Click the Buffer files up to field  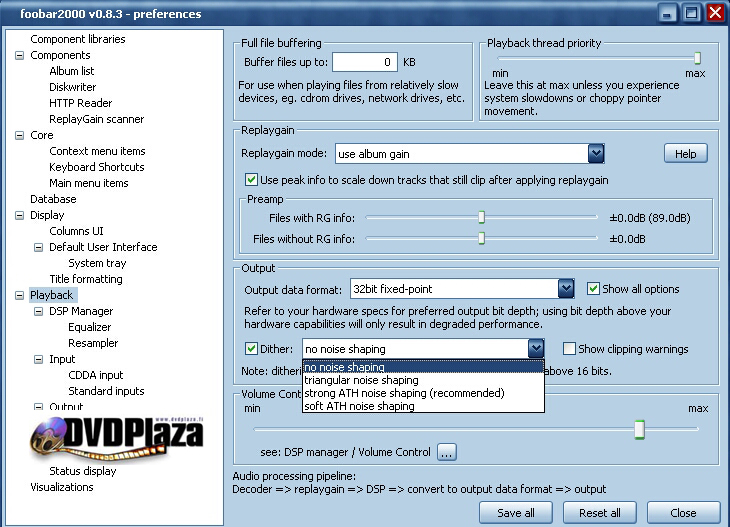(364, 62)
